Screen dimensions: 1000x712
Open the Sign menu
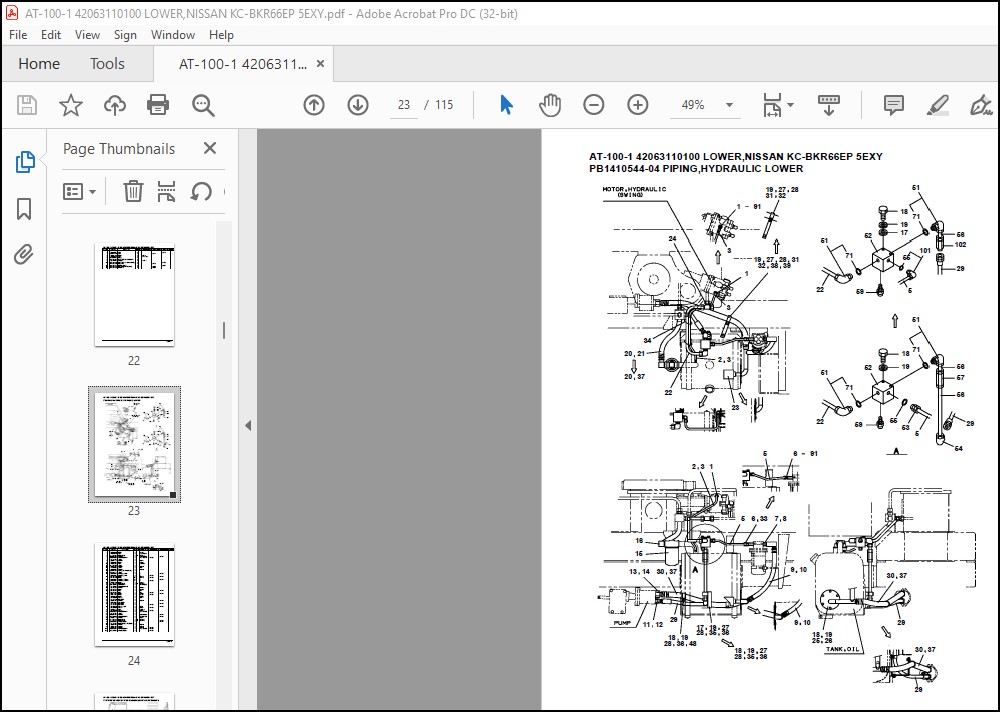point(125,35)
